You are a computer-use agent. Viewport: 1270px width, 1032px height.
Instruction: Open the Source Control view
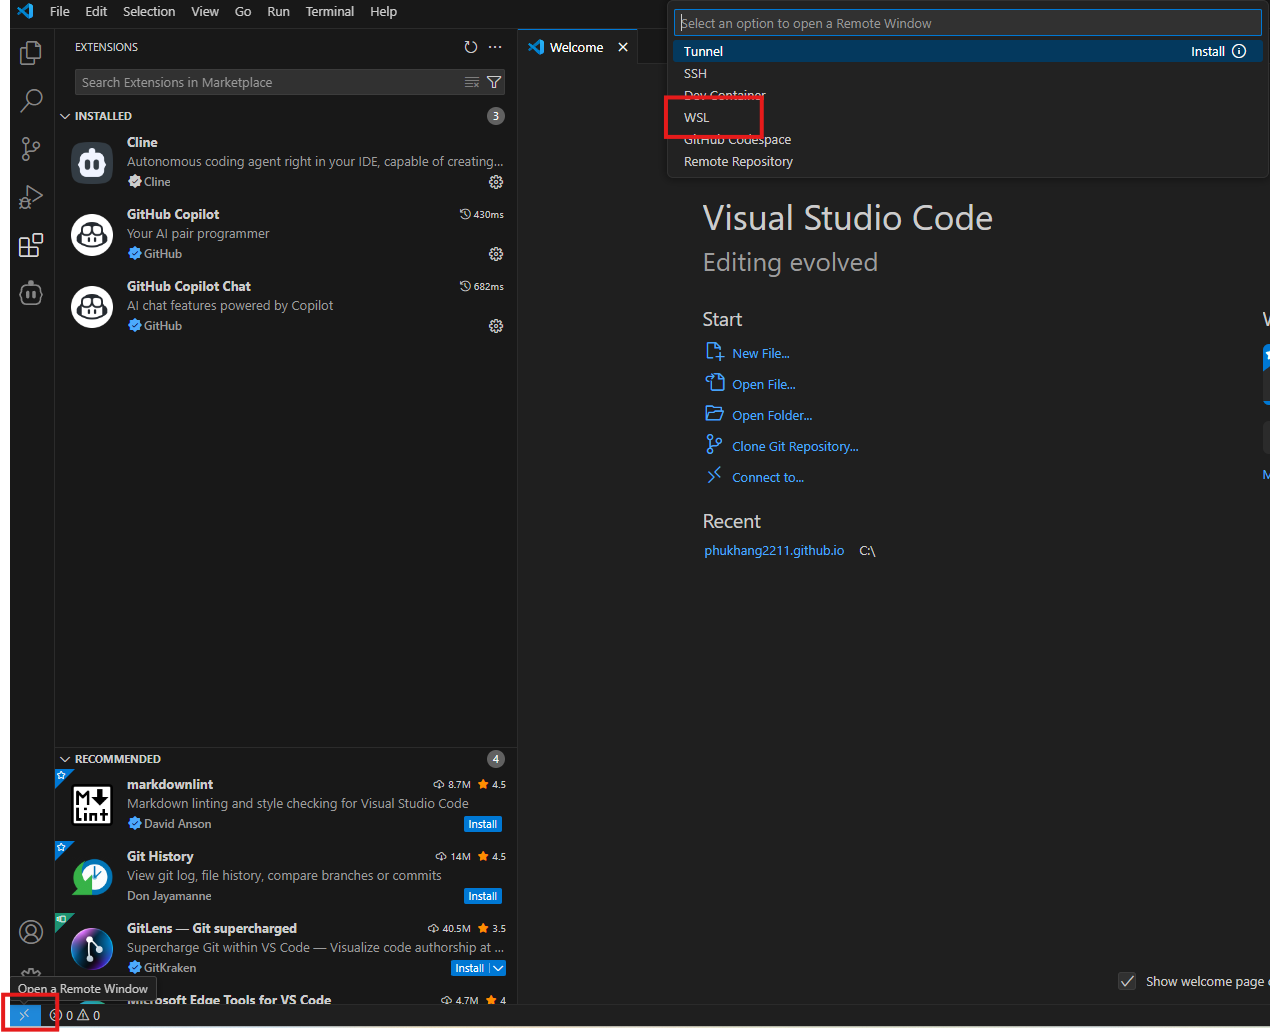click(x=31, y=149)
